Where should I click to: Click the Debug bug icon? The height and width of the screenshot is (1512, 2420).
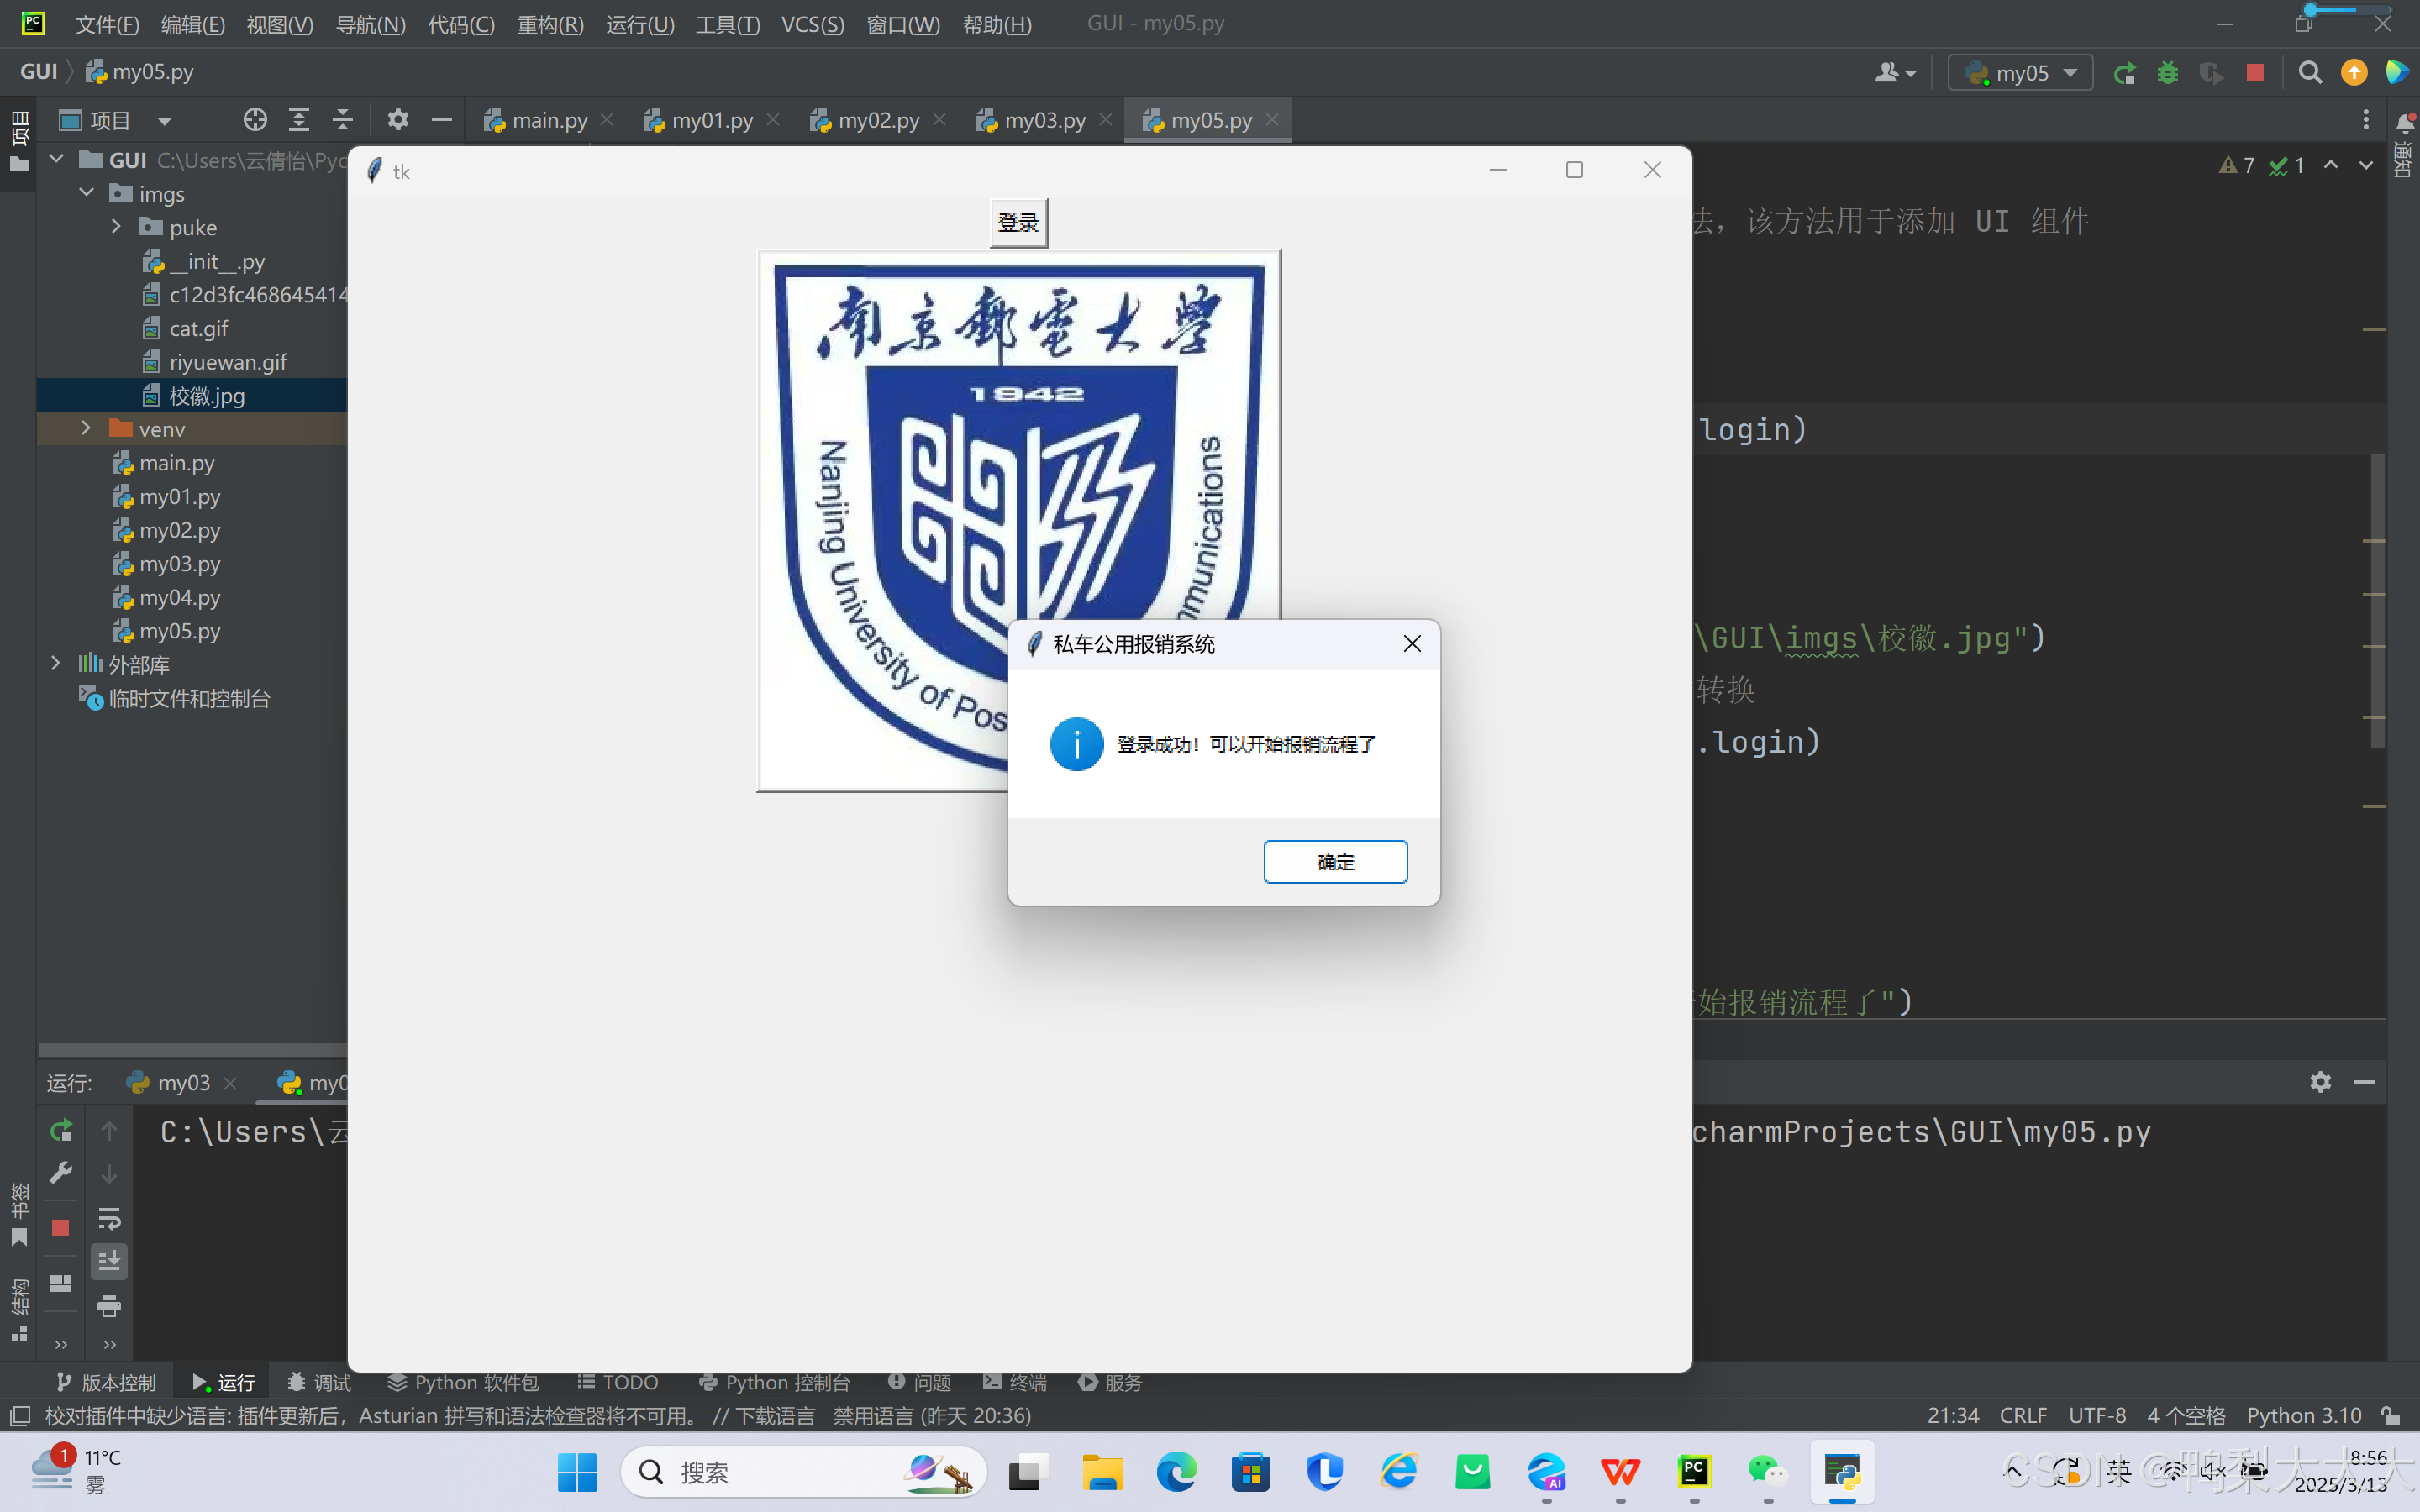[x=2167, y=73]
